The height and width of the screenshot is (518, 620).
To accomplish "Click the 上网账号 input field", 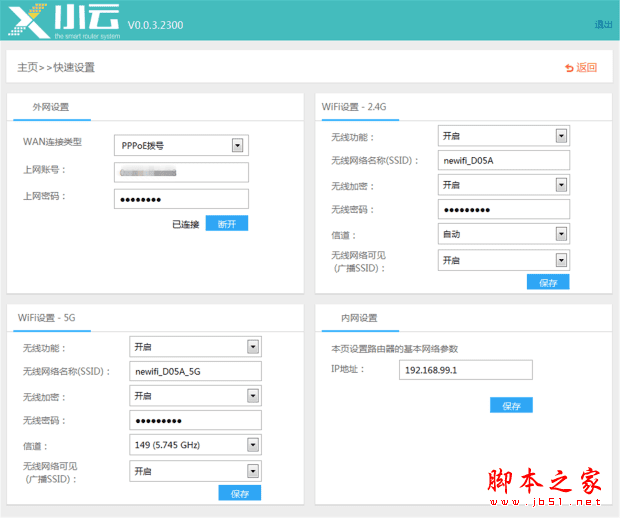I will (181, 172).
